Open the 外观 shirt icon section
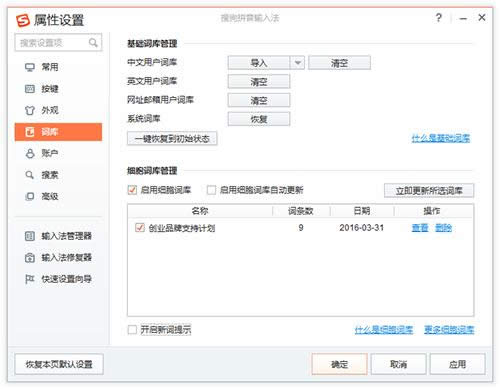Viewport: 500px width, 389px height. 30,110
